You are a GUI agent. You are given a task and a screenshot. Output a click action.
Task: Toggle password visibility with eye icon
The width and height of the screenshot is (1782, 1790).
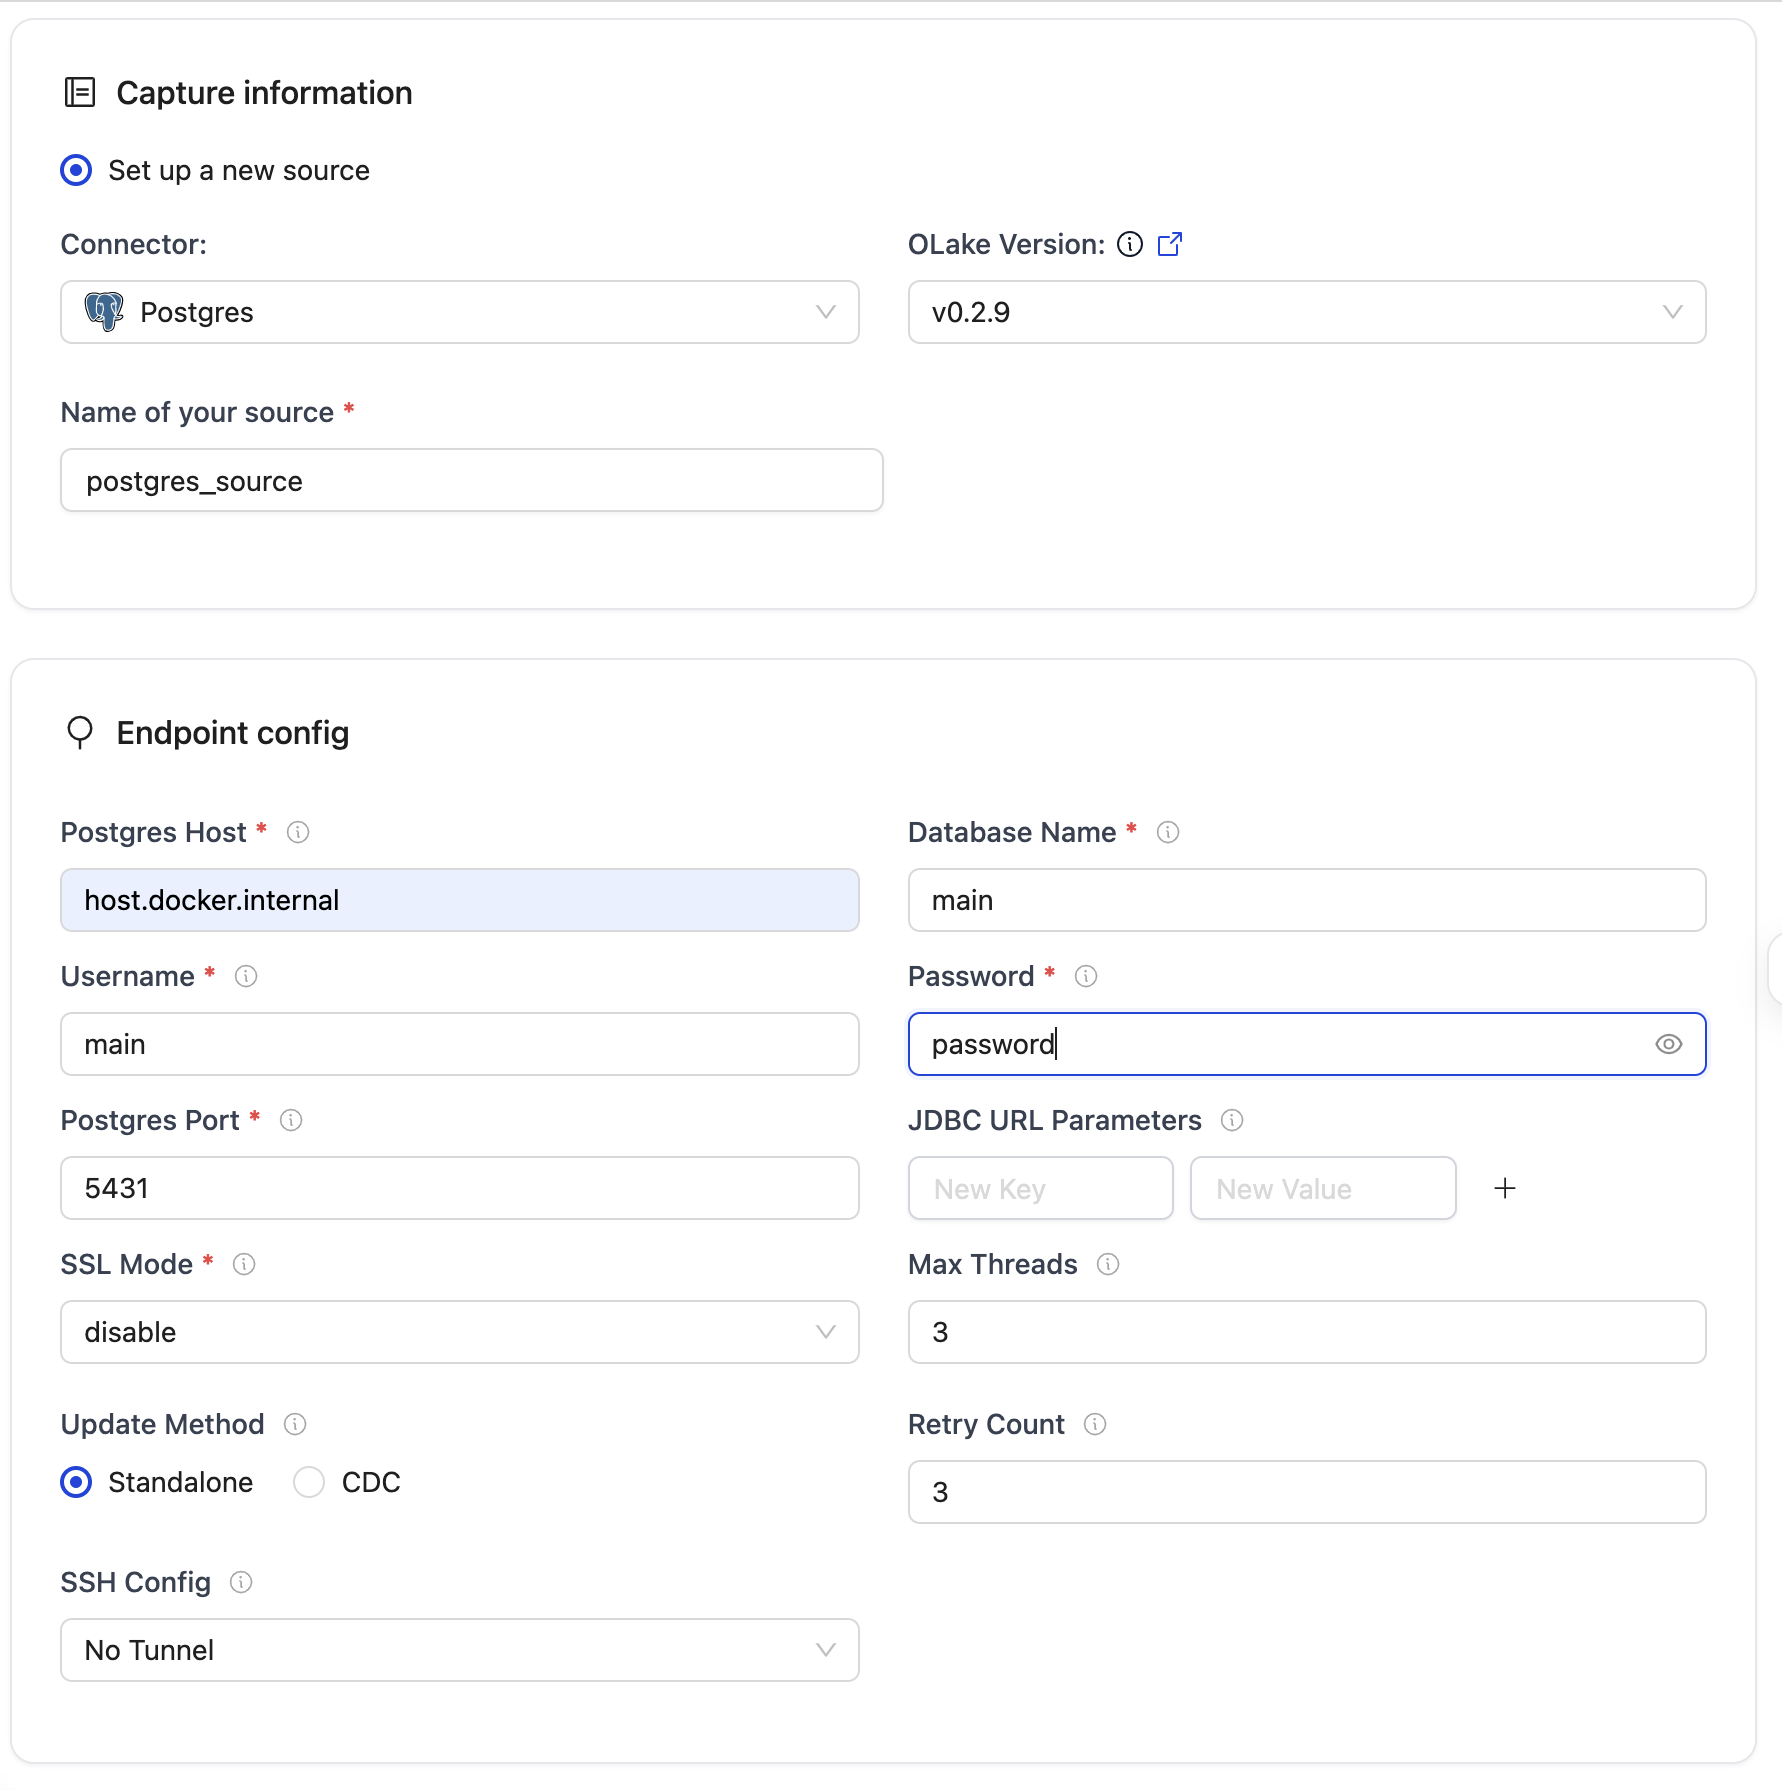pos(1667,1044)
